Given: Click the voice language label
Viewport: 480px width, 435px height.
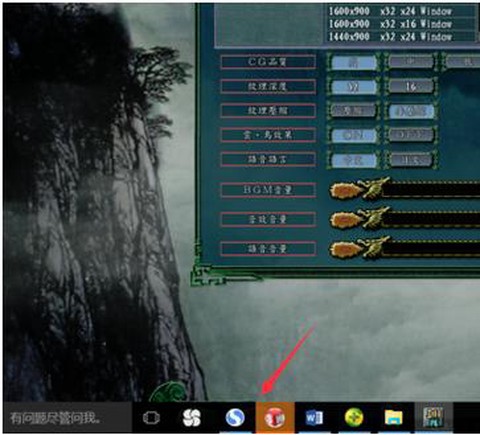Looking at the screenshot, I should coord(268,160).
